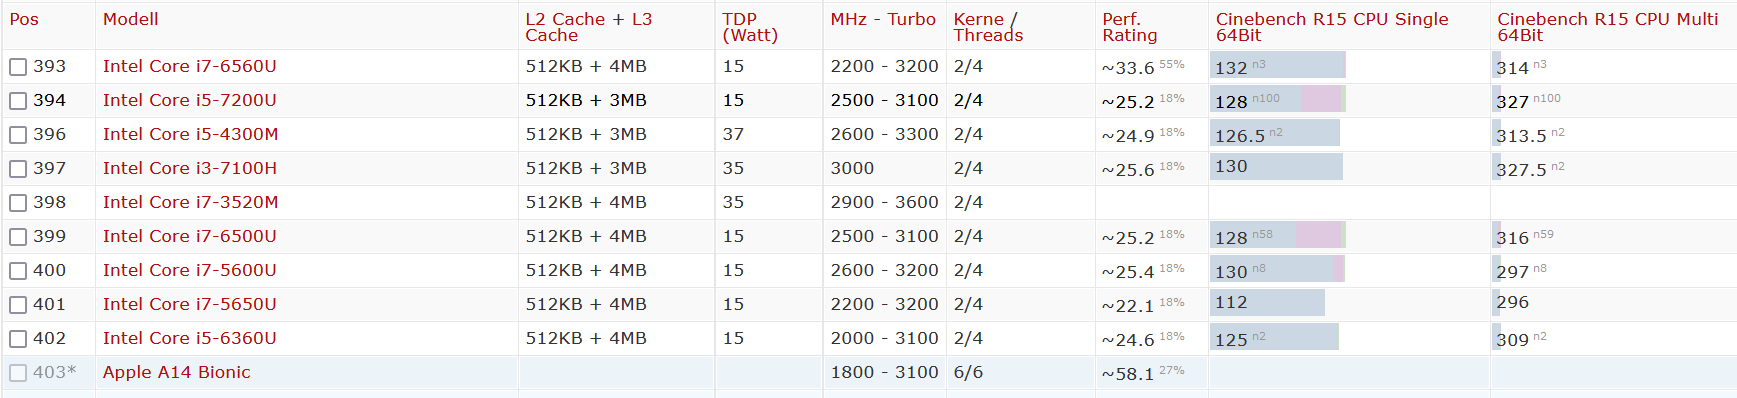The width and height of the screenshot is (1737, 398).
Task: Open the Intel Core i5-4300M page
Action: click(x=190, y=134)
